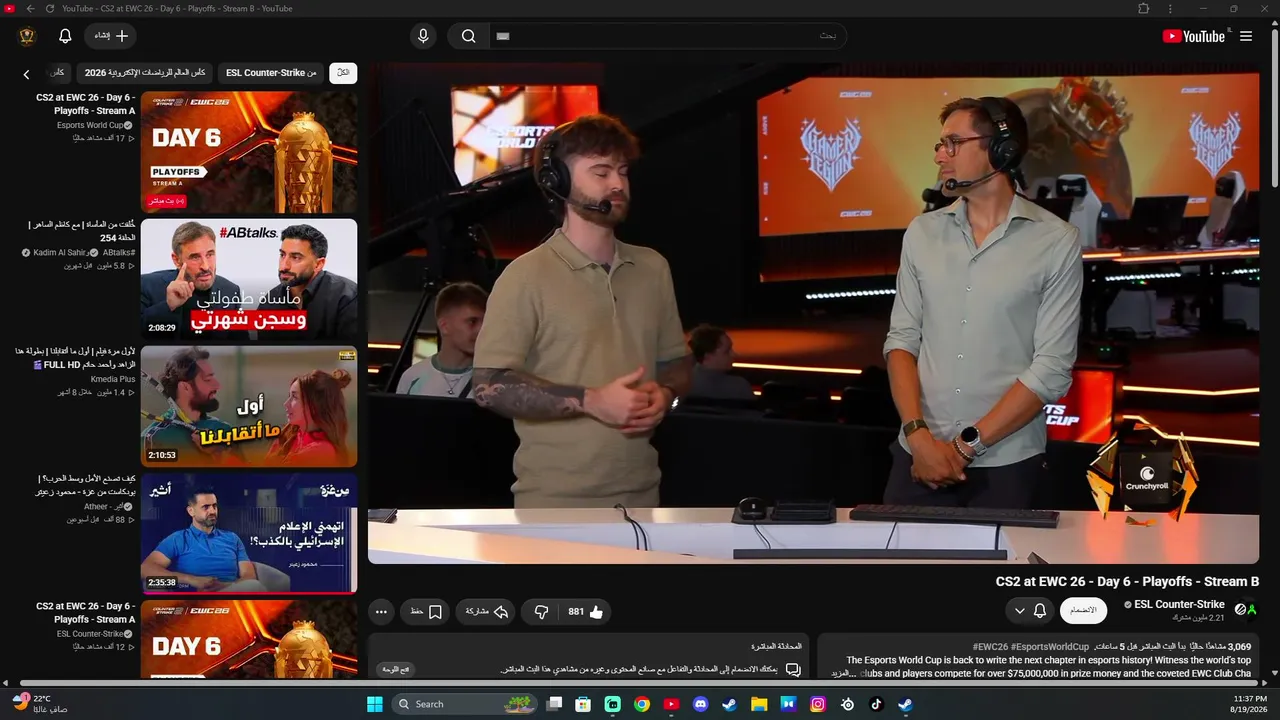Like the video (881 likes)

pos(585,612)
